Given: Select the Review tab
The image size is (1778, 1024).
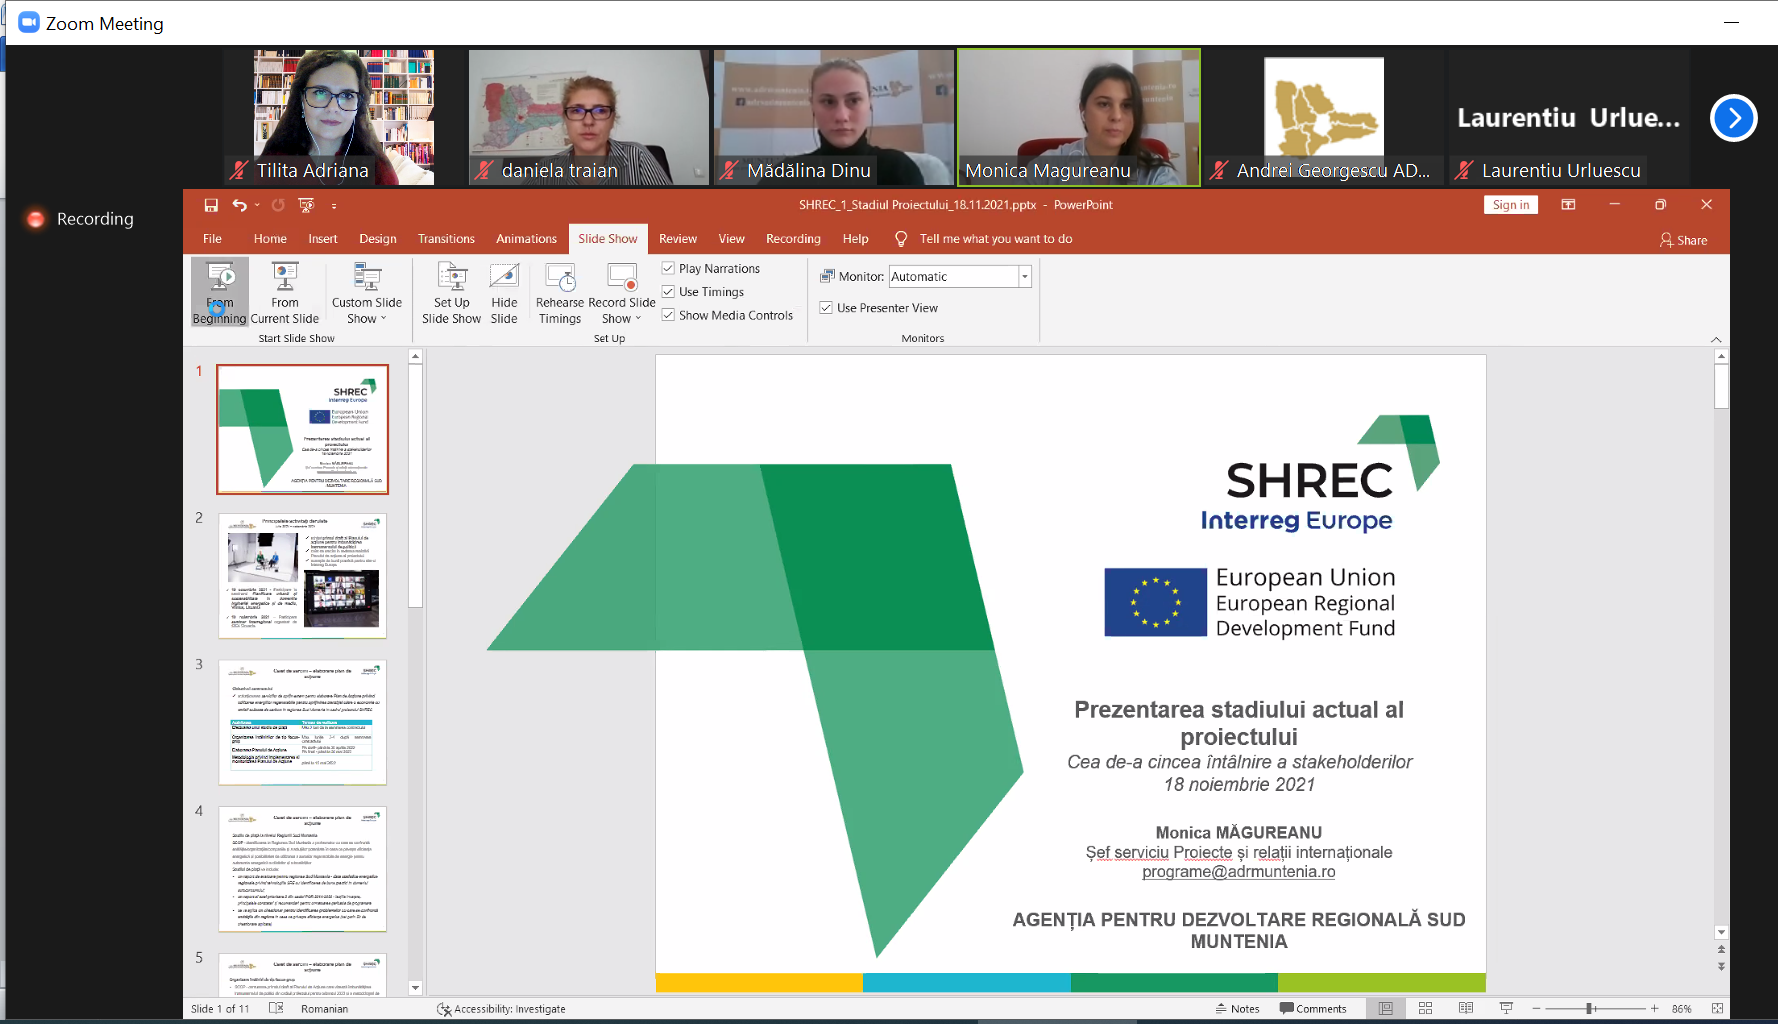Looking at the screenshot, I should 678,239.
